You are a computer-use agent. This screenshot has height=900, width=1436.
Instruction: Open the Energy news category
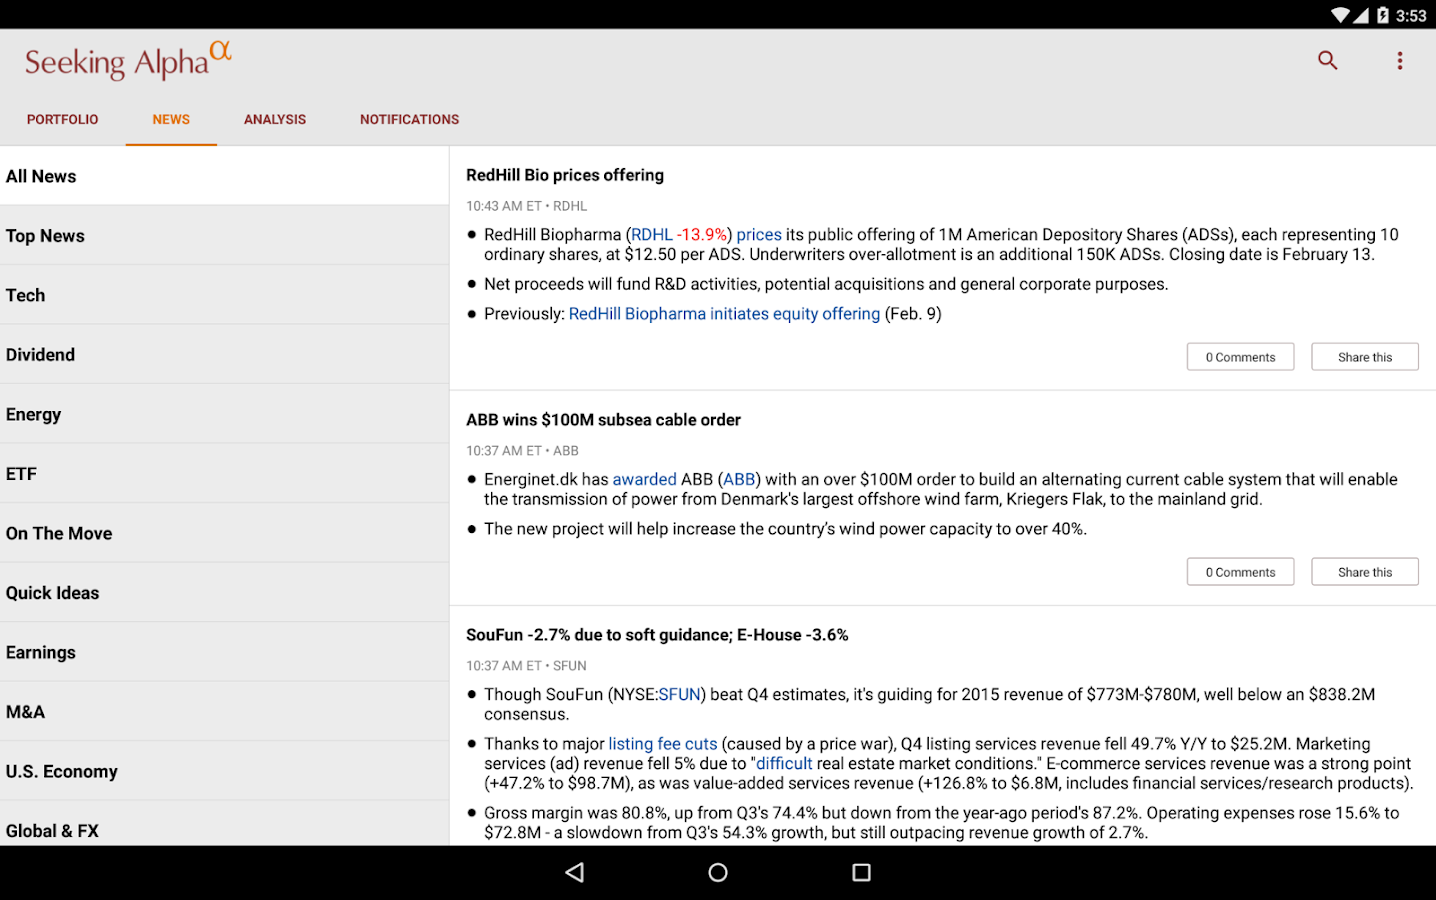pos(224,414)
